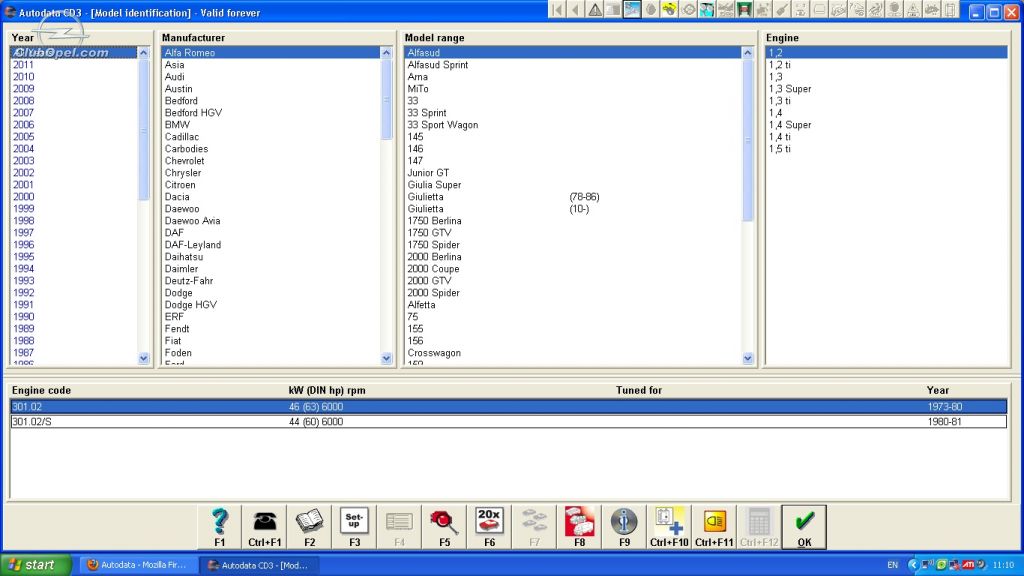Click the EN language indicator in tray
Screen dimensions: 1024x576
893,565
